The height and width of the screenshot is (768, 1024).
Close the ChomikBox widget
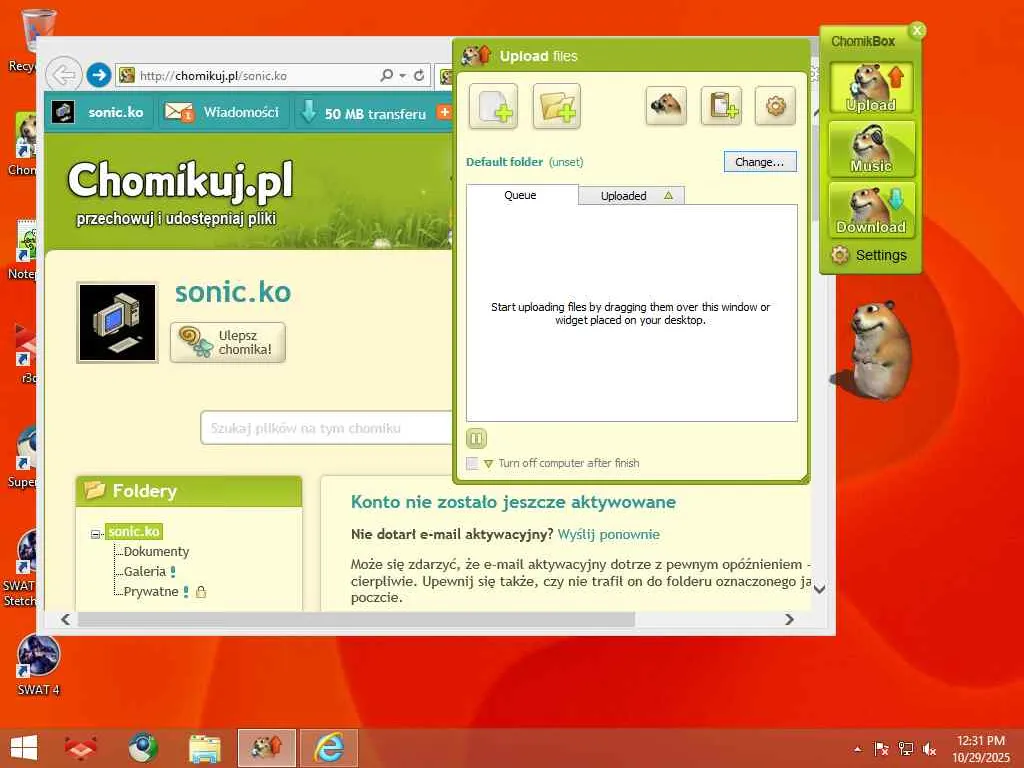point(917,30)
